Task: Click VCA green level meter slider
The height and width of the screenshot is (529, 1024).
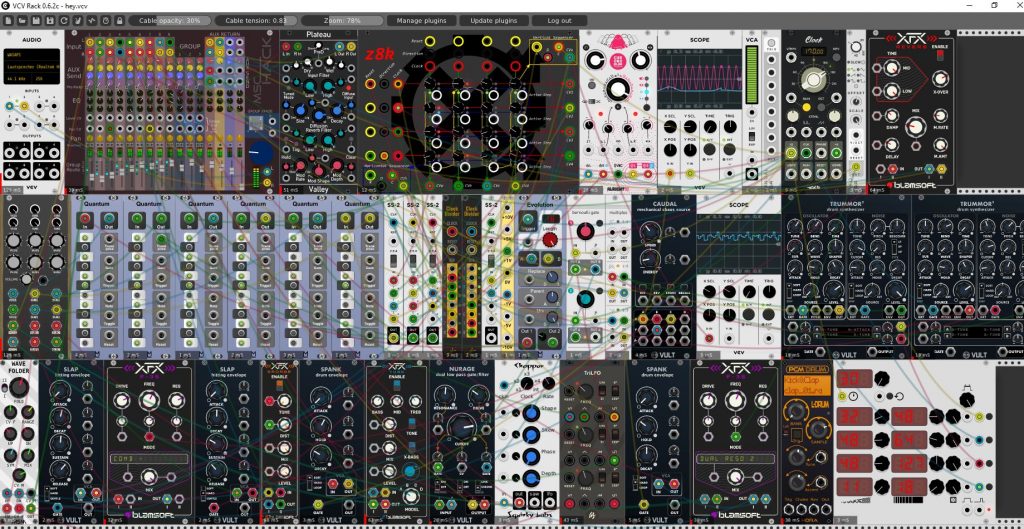Action: coord(752,76)
